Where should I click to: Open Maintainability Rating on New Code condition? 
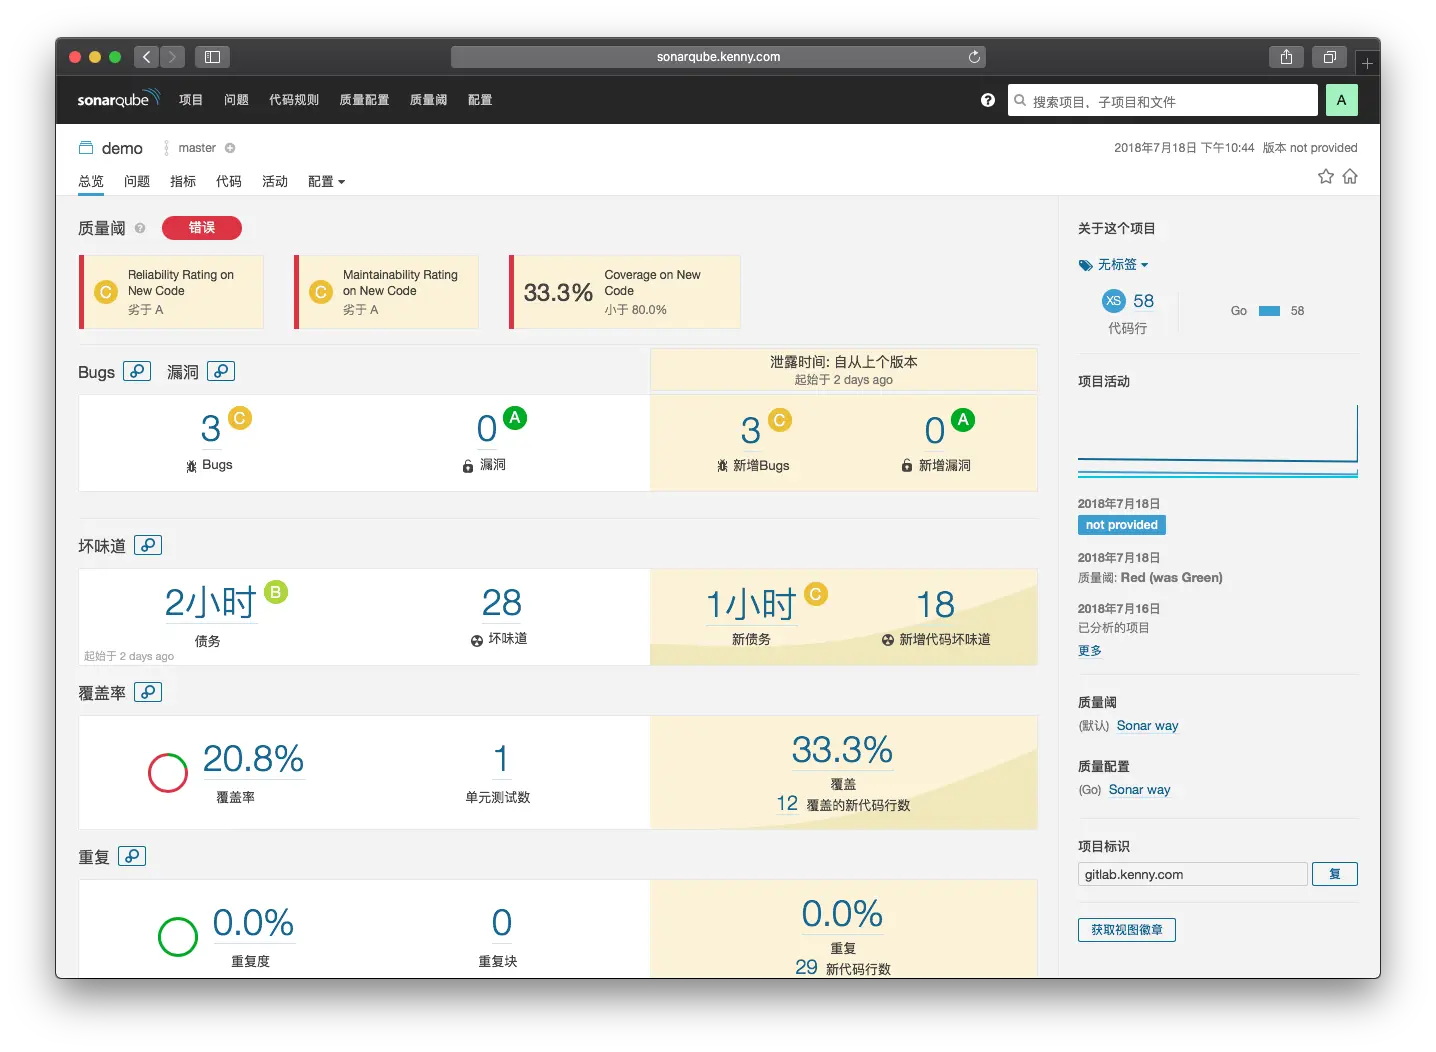pyautogui.click(x=386, y=292)
